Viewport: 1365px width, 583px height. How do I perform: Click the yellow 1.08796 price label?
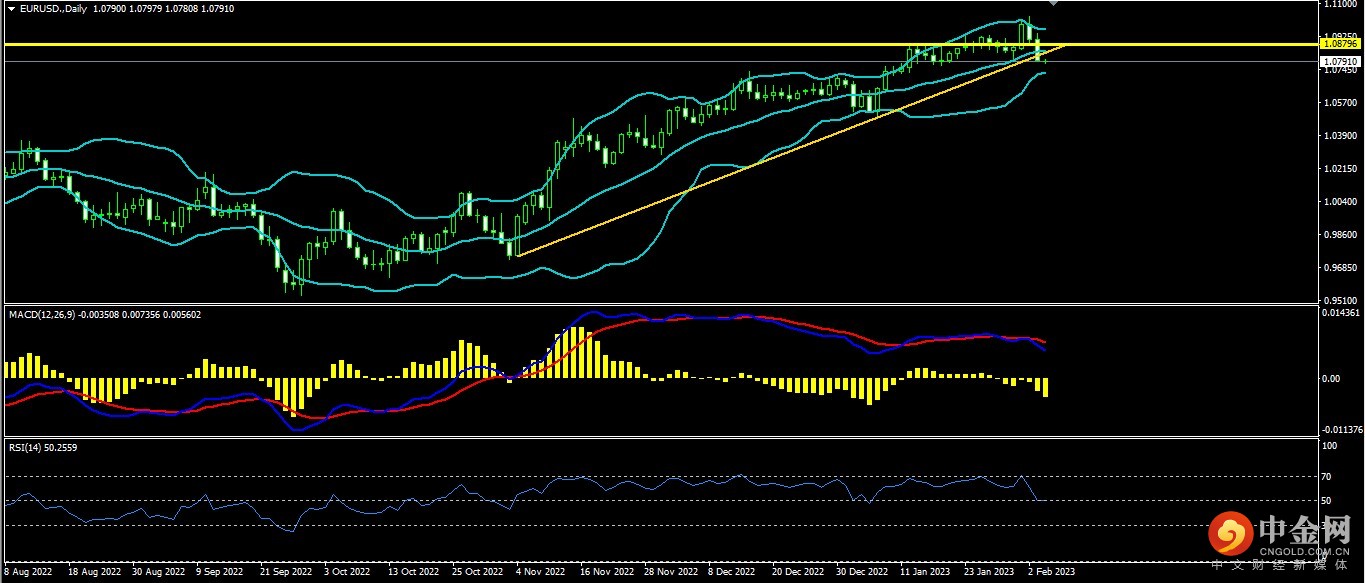click(x=1339, y=44)
